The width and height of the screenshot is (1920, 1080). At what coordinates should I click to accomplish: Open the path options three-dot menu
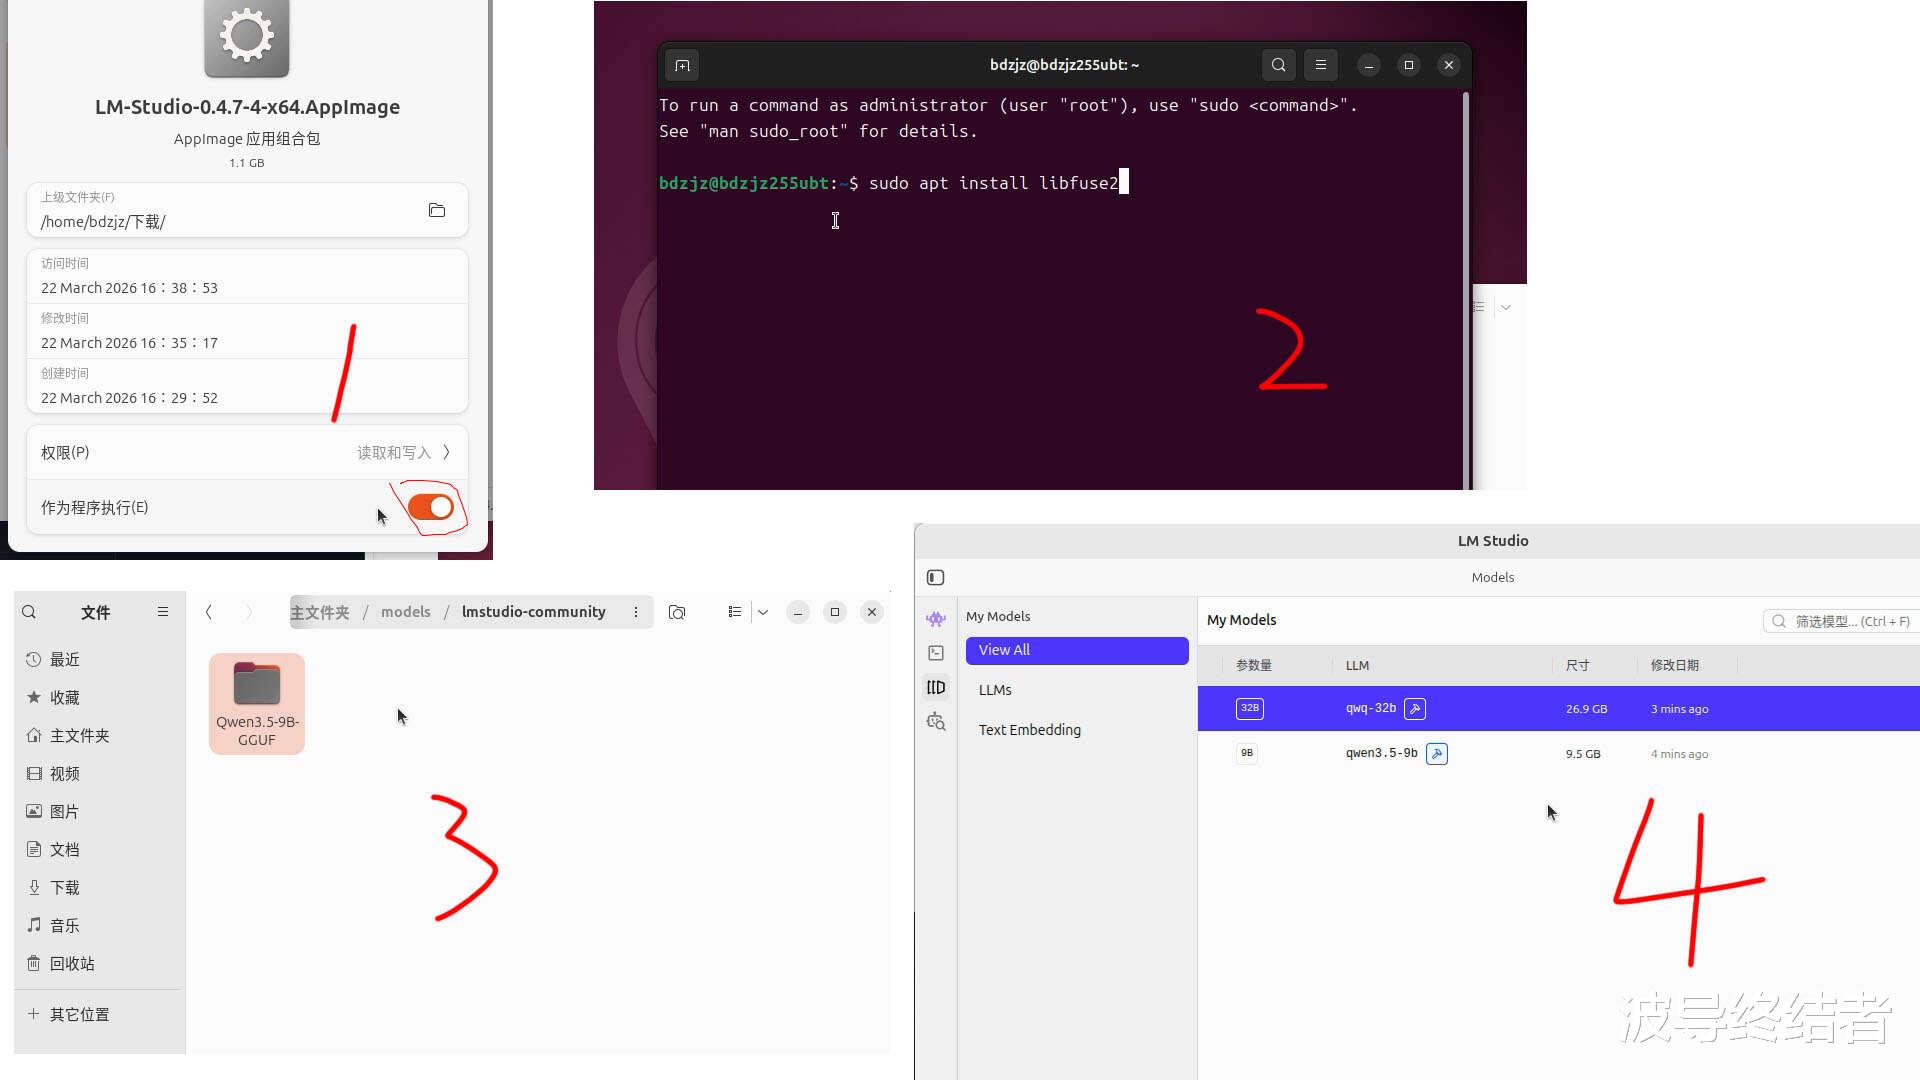636,612
